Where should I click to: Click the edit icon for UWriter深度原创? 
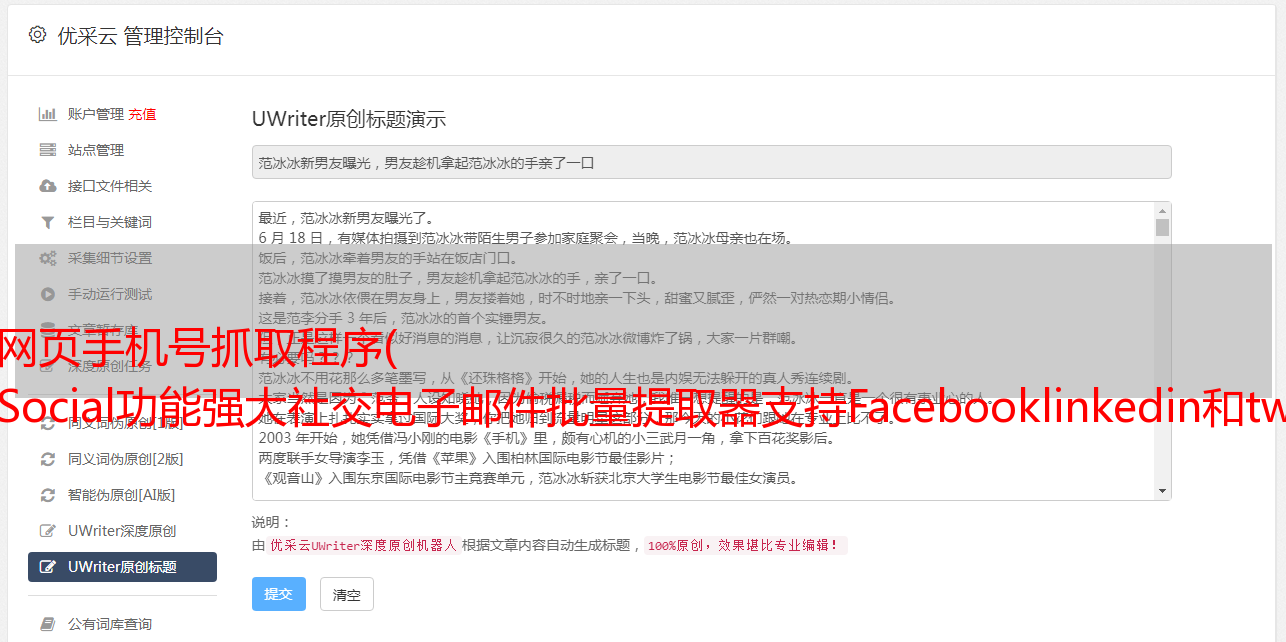47,531
